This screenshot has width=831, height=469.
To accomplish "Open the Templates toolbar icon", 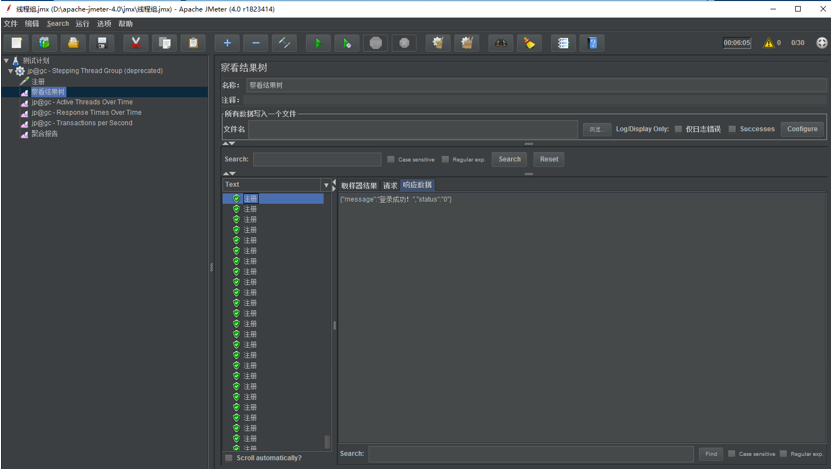I will [45, 43].
